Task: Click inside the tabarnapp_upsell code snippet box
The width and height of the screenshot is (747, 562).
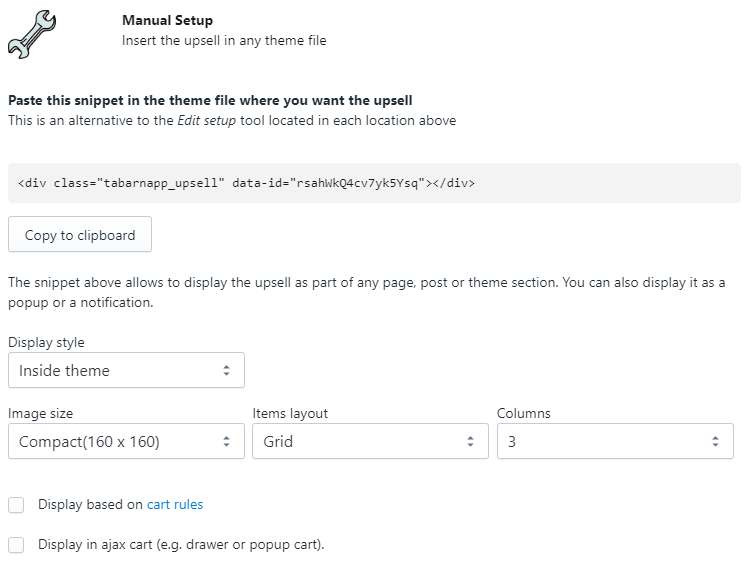Action: 374,183
